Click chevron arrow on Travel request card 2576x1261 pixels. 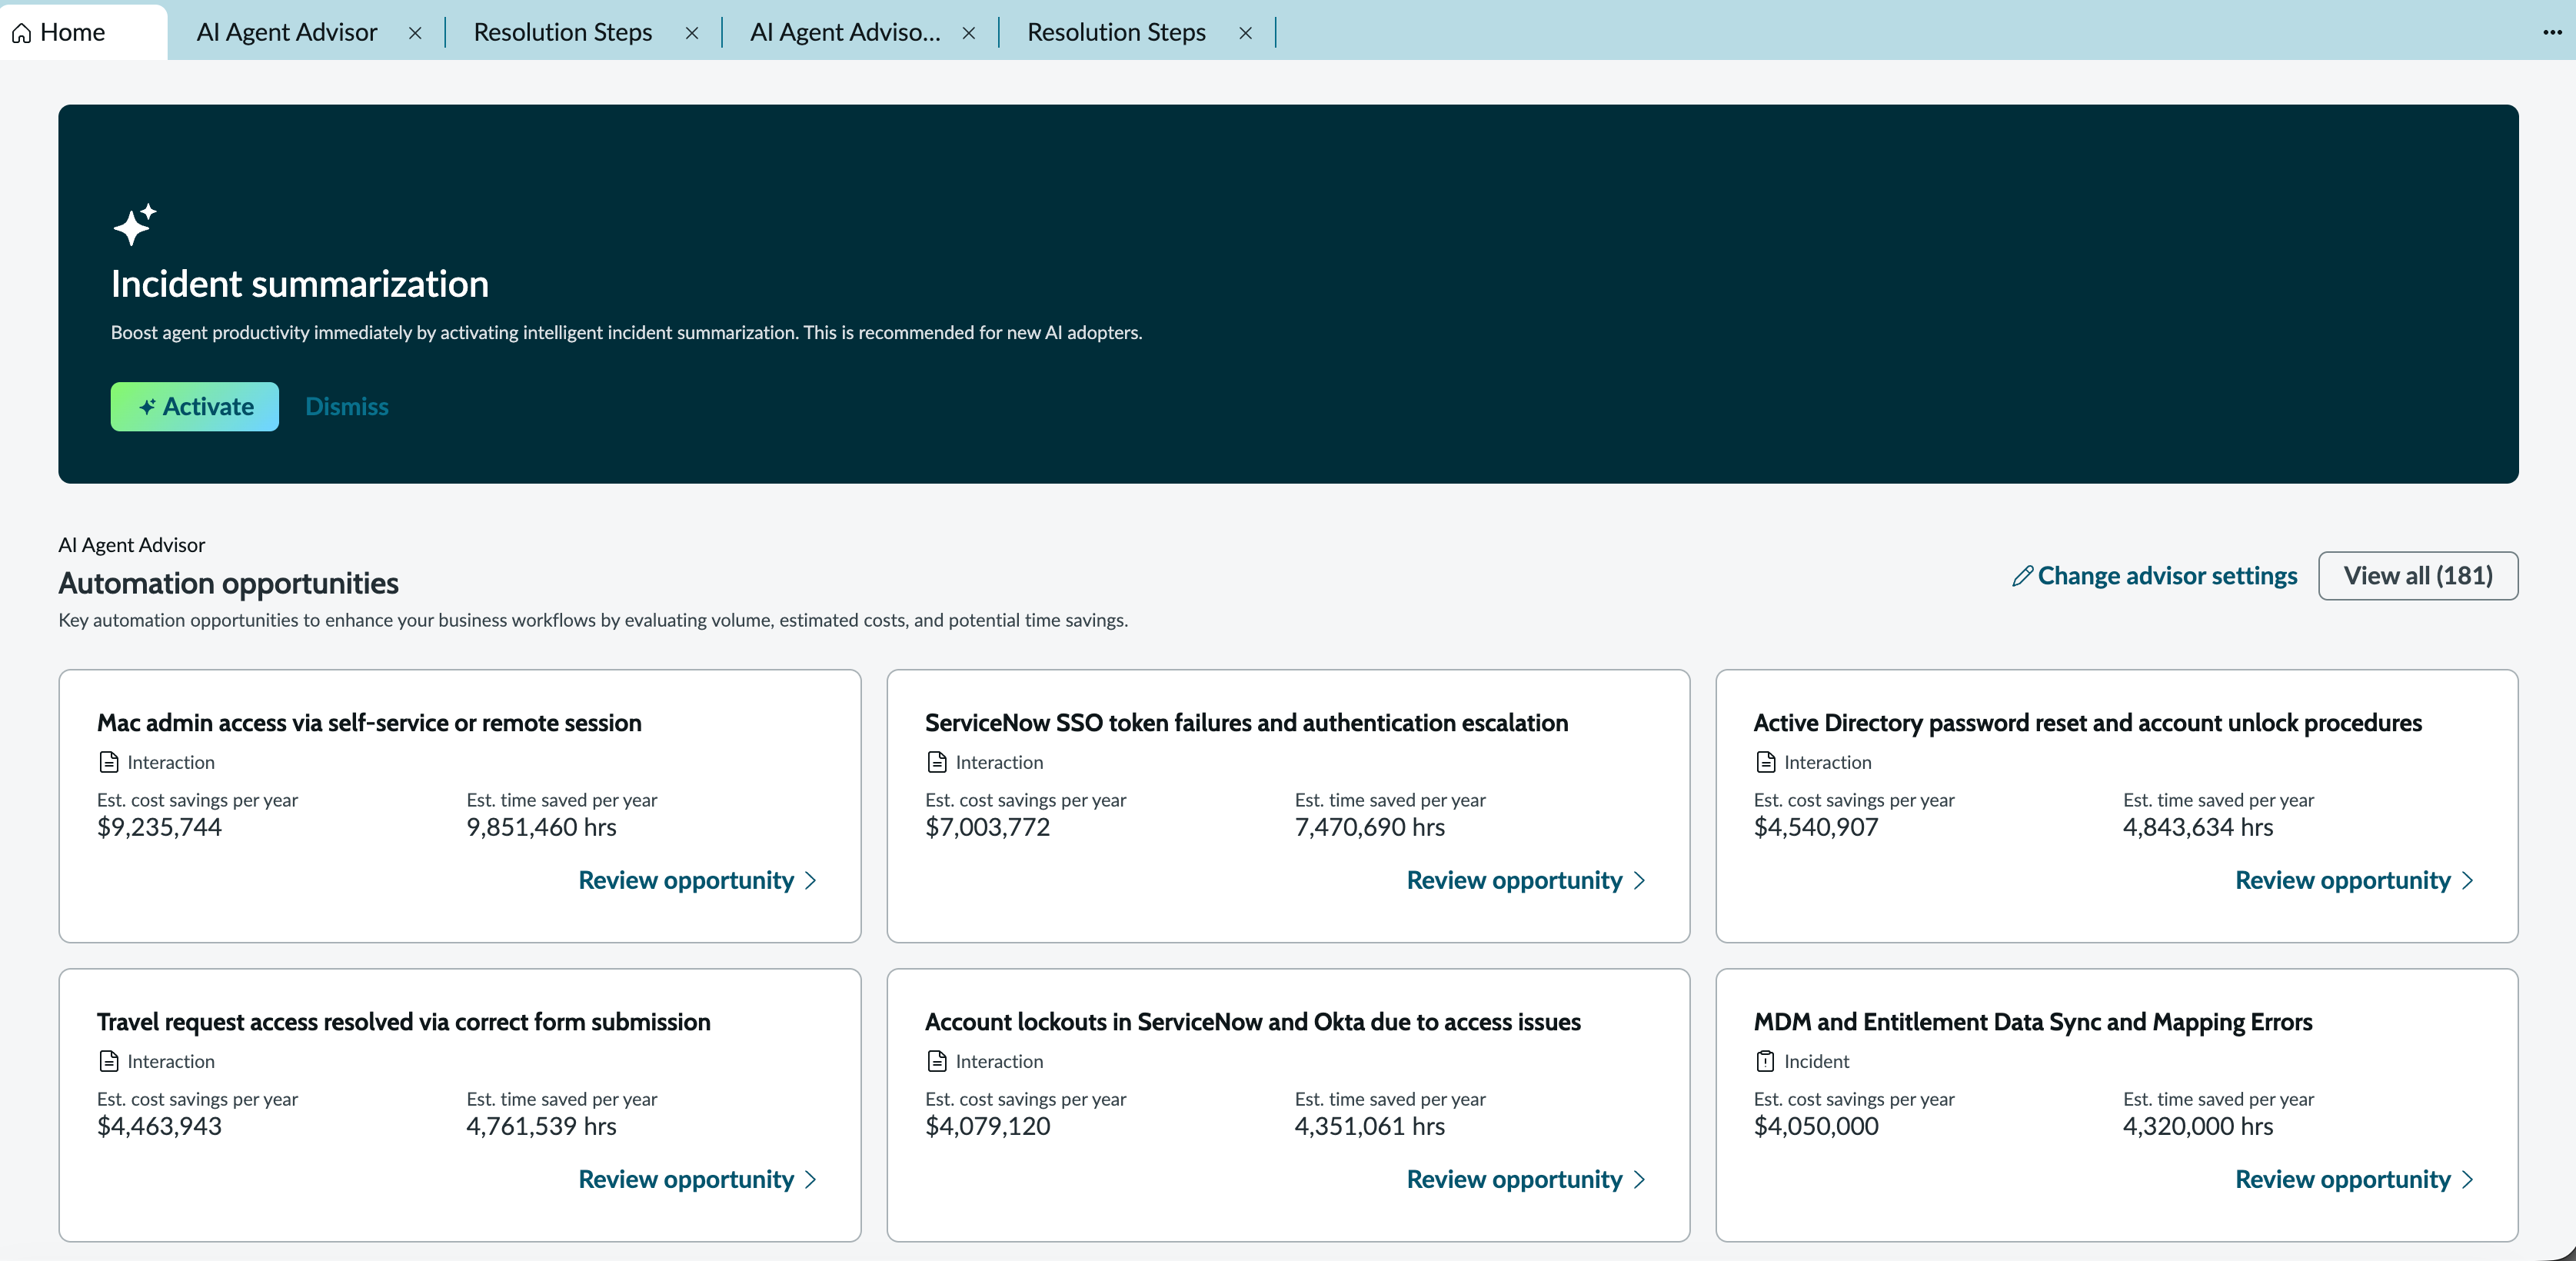811,1180
